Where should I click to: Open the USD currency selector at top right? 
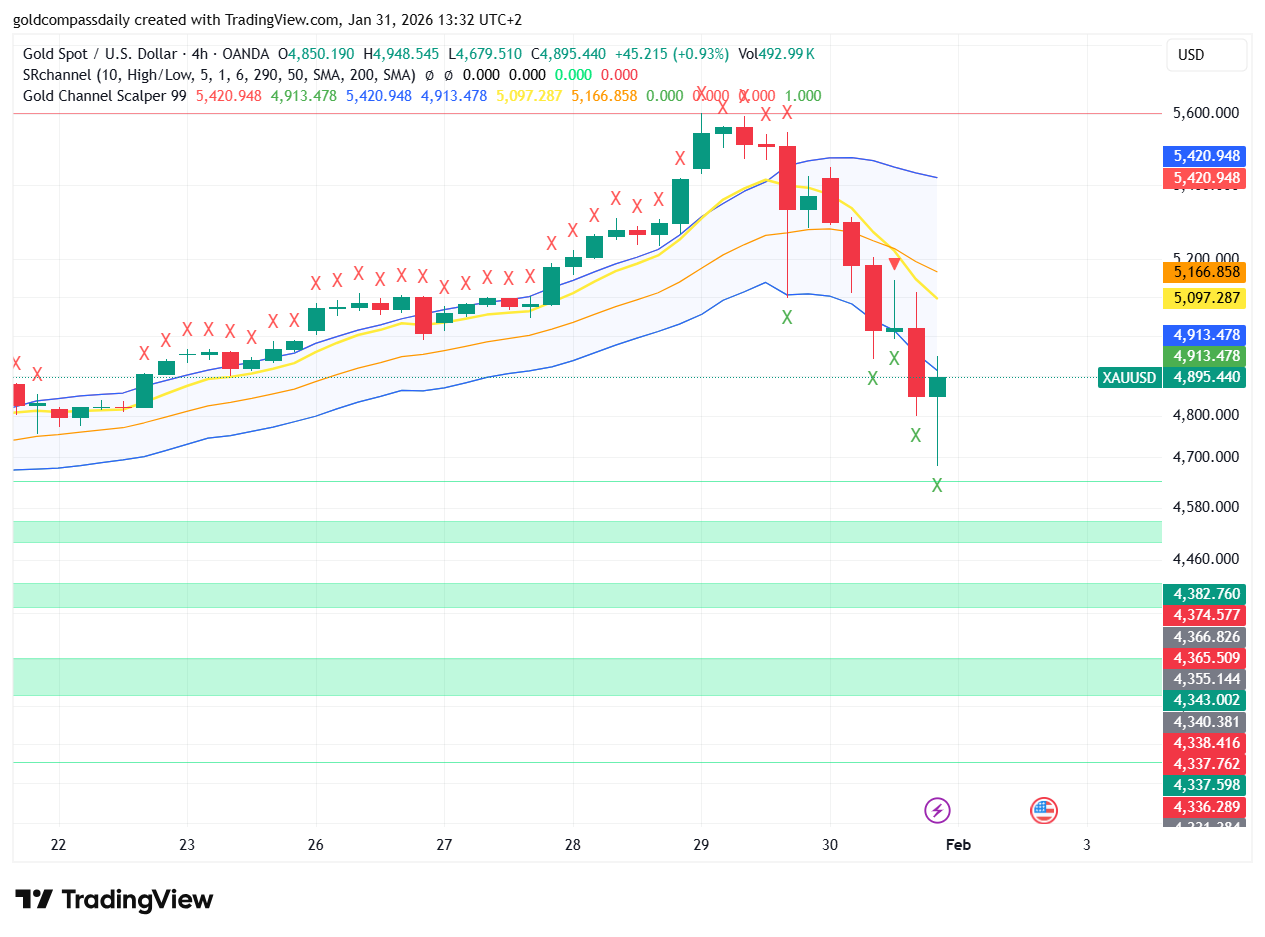(x=1205, y=55)
